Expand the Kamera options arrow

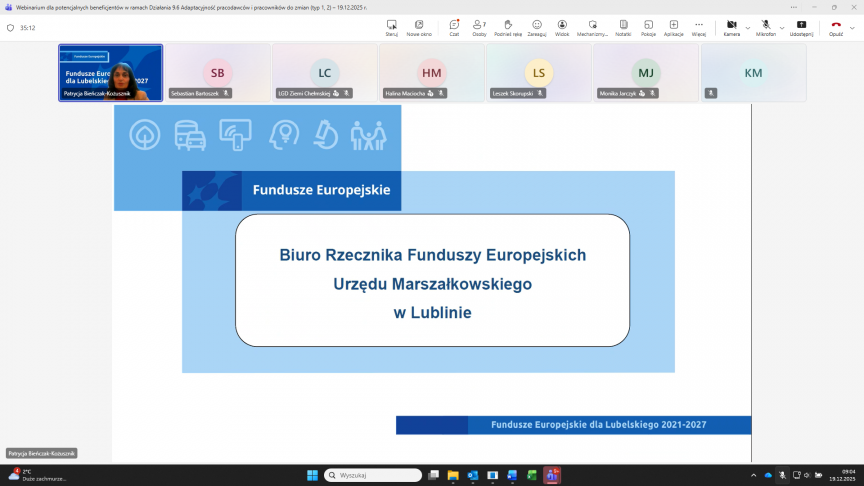click(x=748, y=27)
